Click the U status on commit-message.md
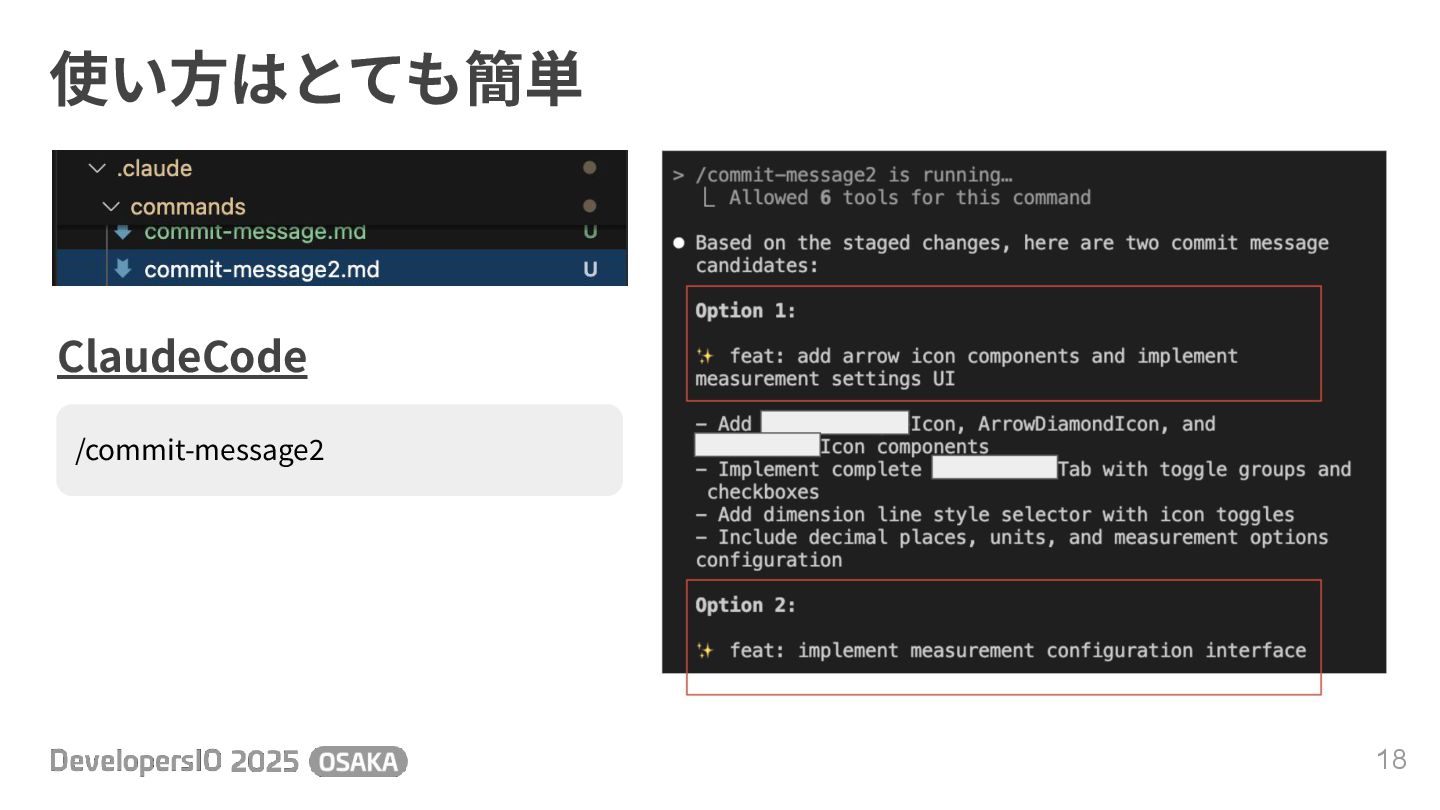This screenshot has height=810, width=1440. (x=590, y=232)
